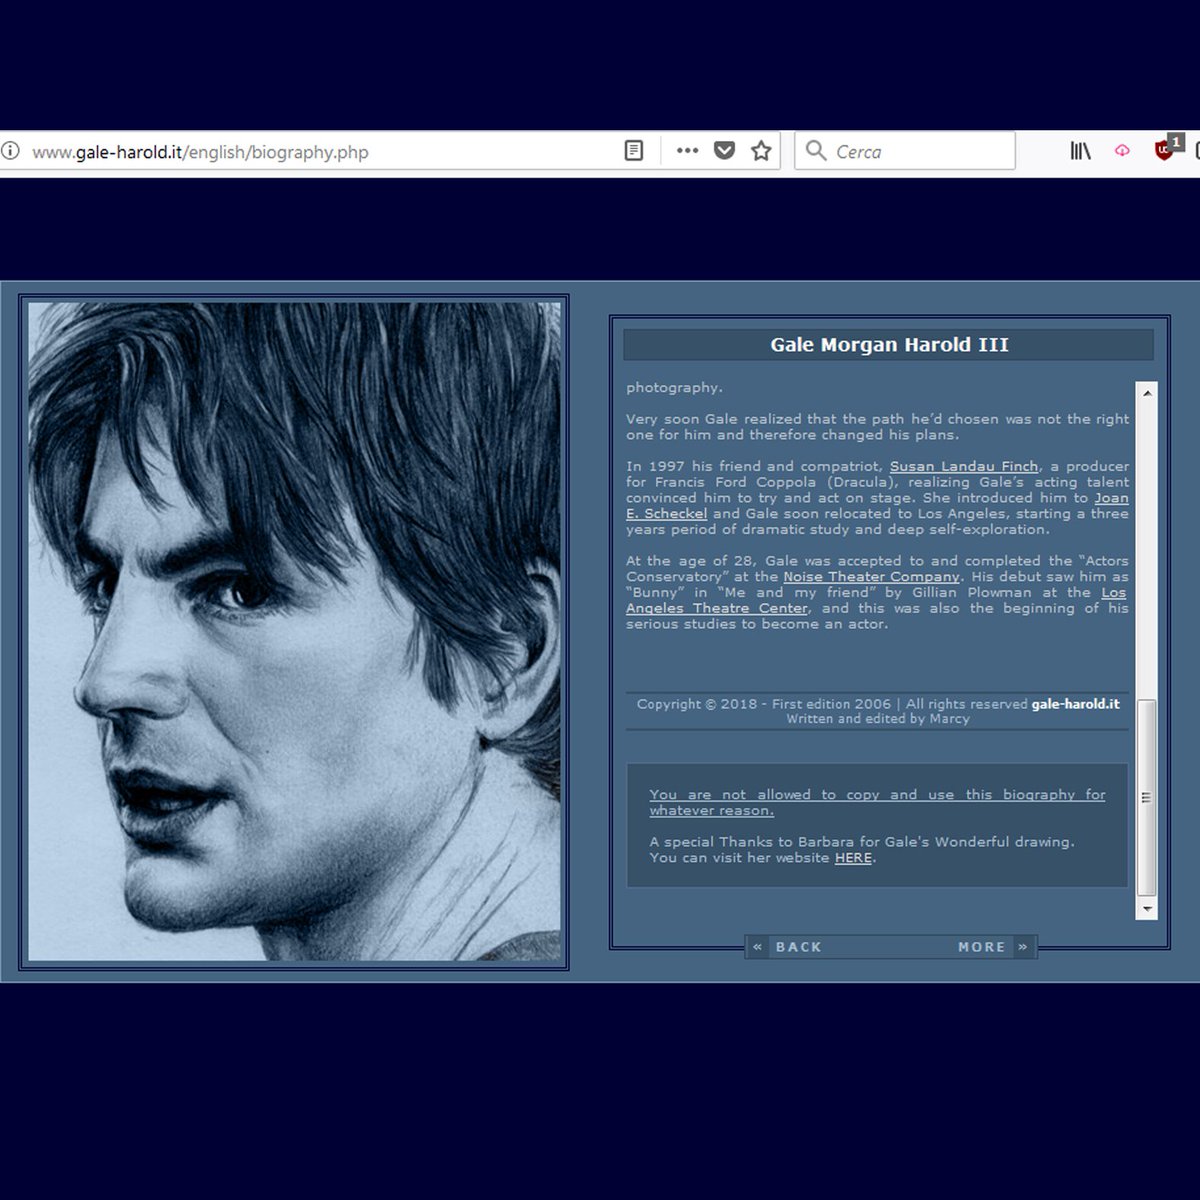The height and width of the screenshot is (1200, 1200).
Task: Click the search magnifier icon
Action: [816, 151]
